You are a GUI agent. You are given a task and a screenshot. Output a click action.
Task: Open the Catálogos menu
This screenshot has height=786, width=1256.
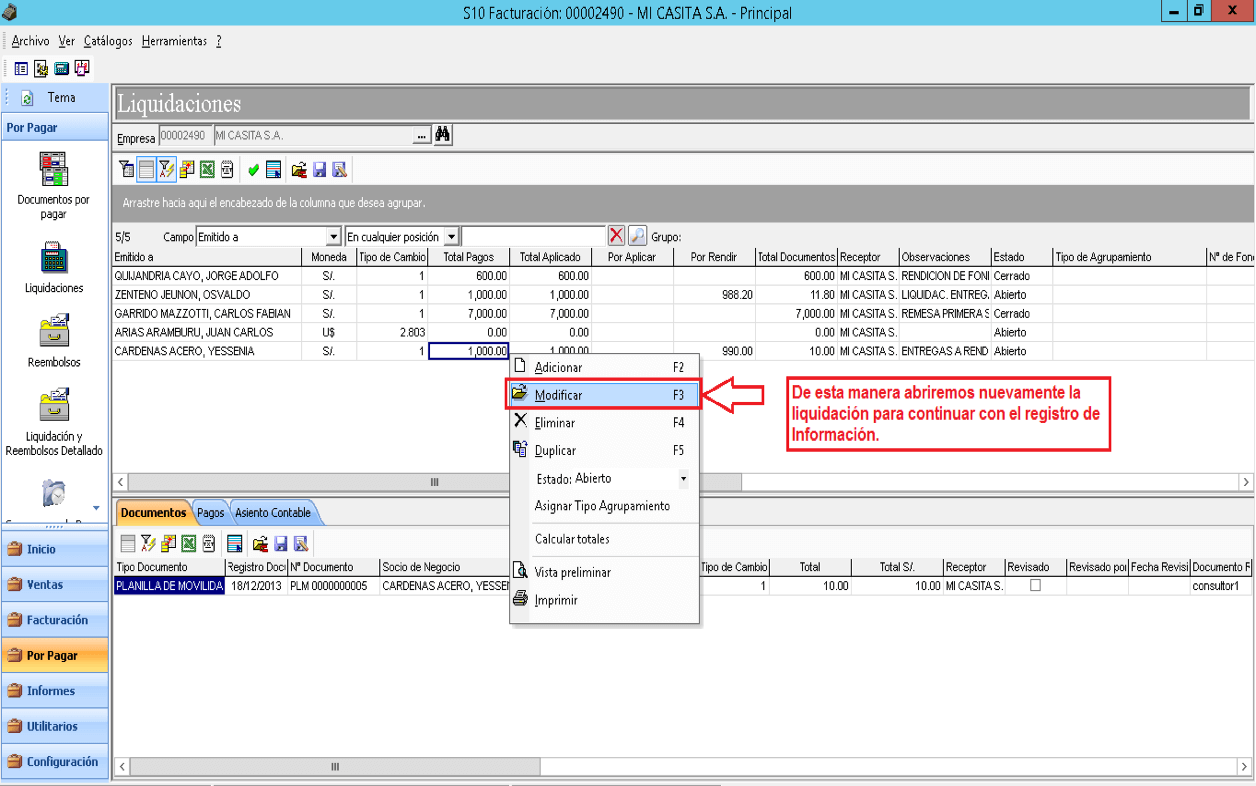(x=108, y=41)
